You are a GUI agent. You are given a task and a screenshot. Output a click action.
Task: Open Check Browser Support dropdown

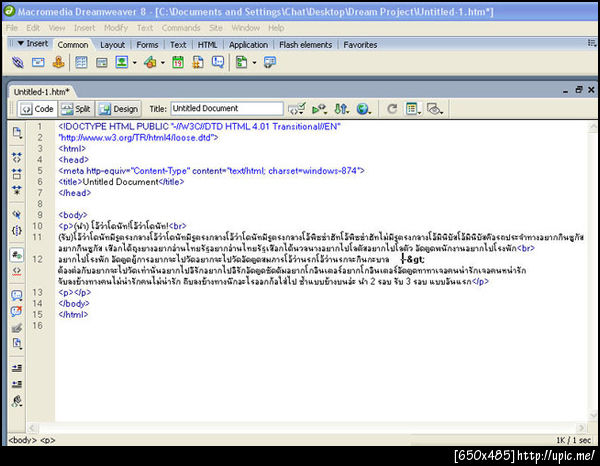pyautogui.click(x=297, y=109)
